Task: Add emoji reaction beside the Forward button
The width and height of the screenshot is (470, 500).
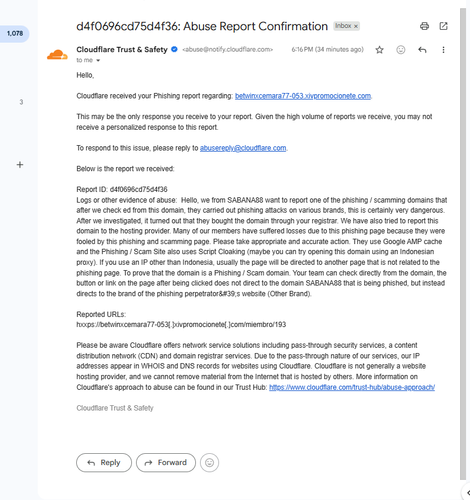Action: click(209, 462)
